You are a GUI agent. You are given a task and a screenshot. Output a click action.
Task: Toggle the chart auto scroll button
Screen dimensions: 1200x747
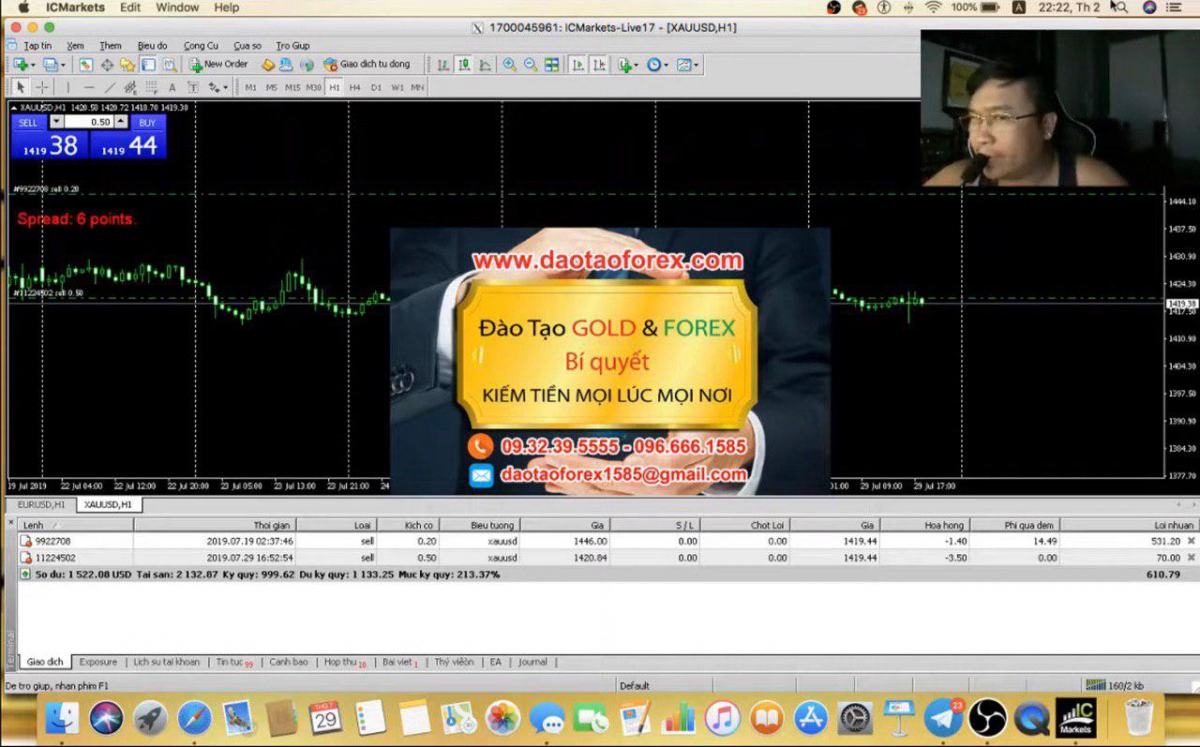pos(577,65)
